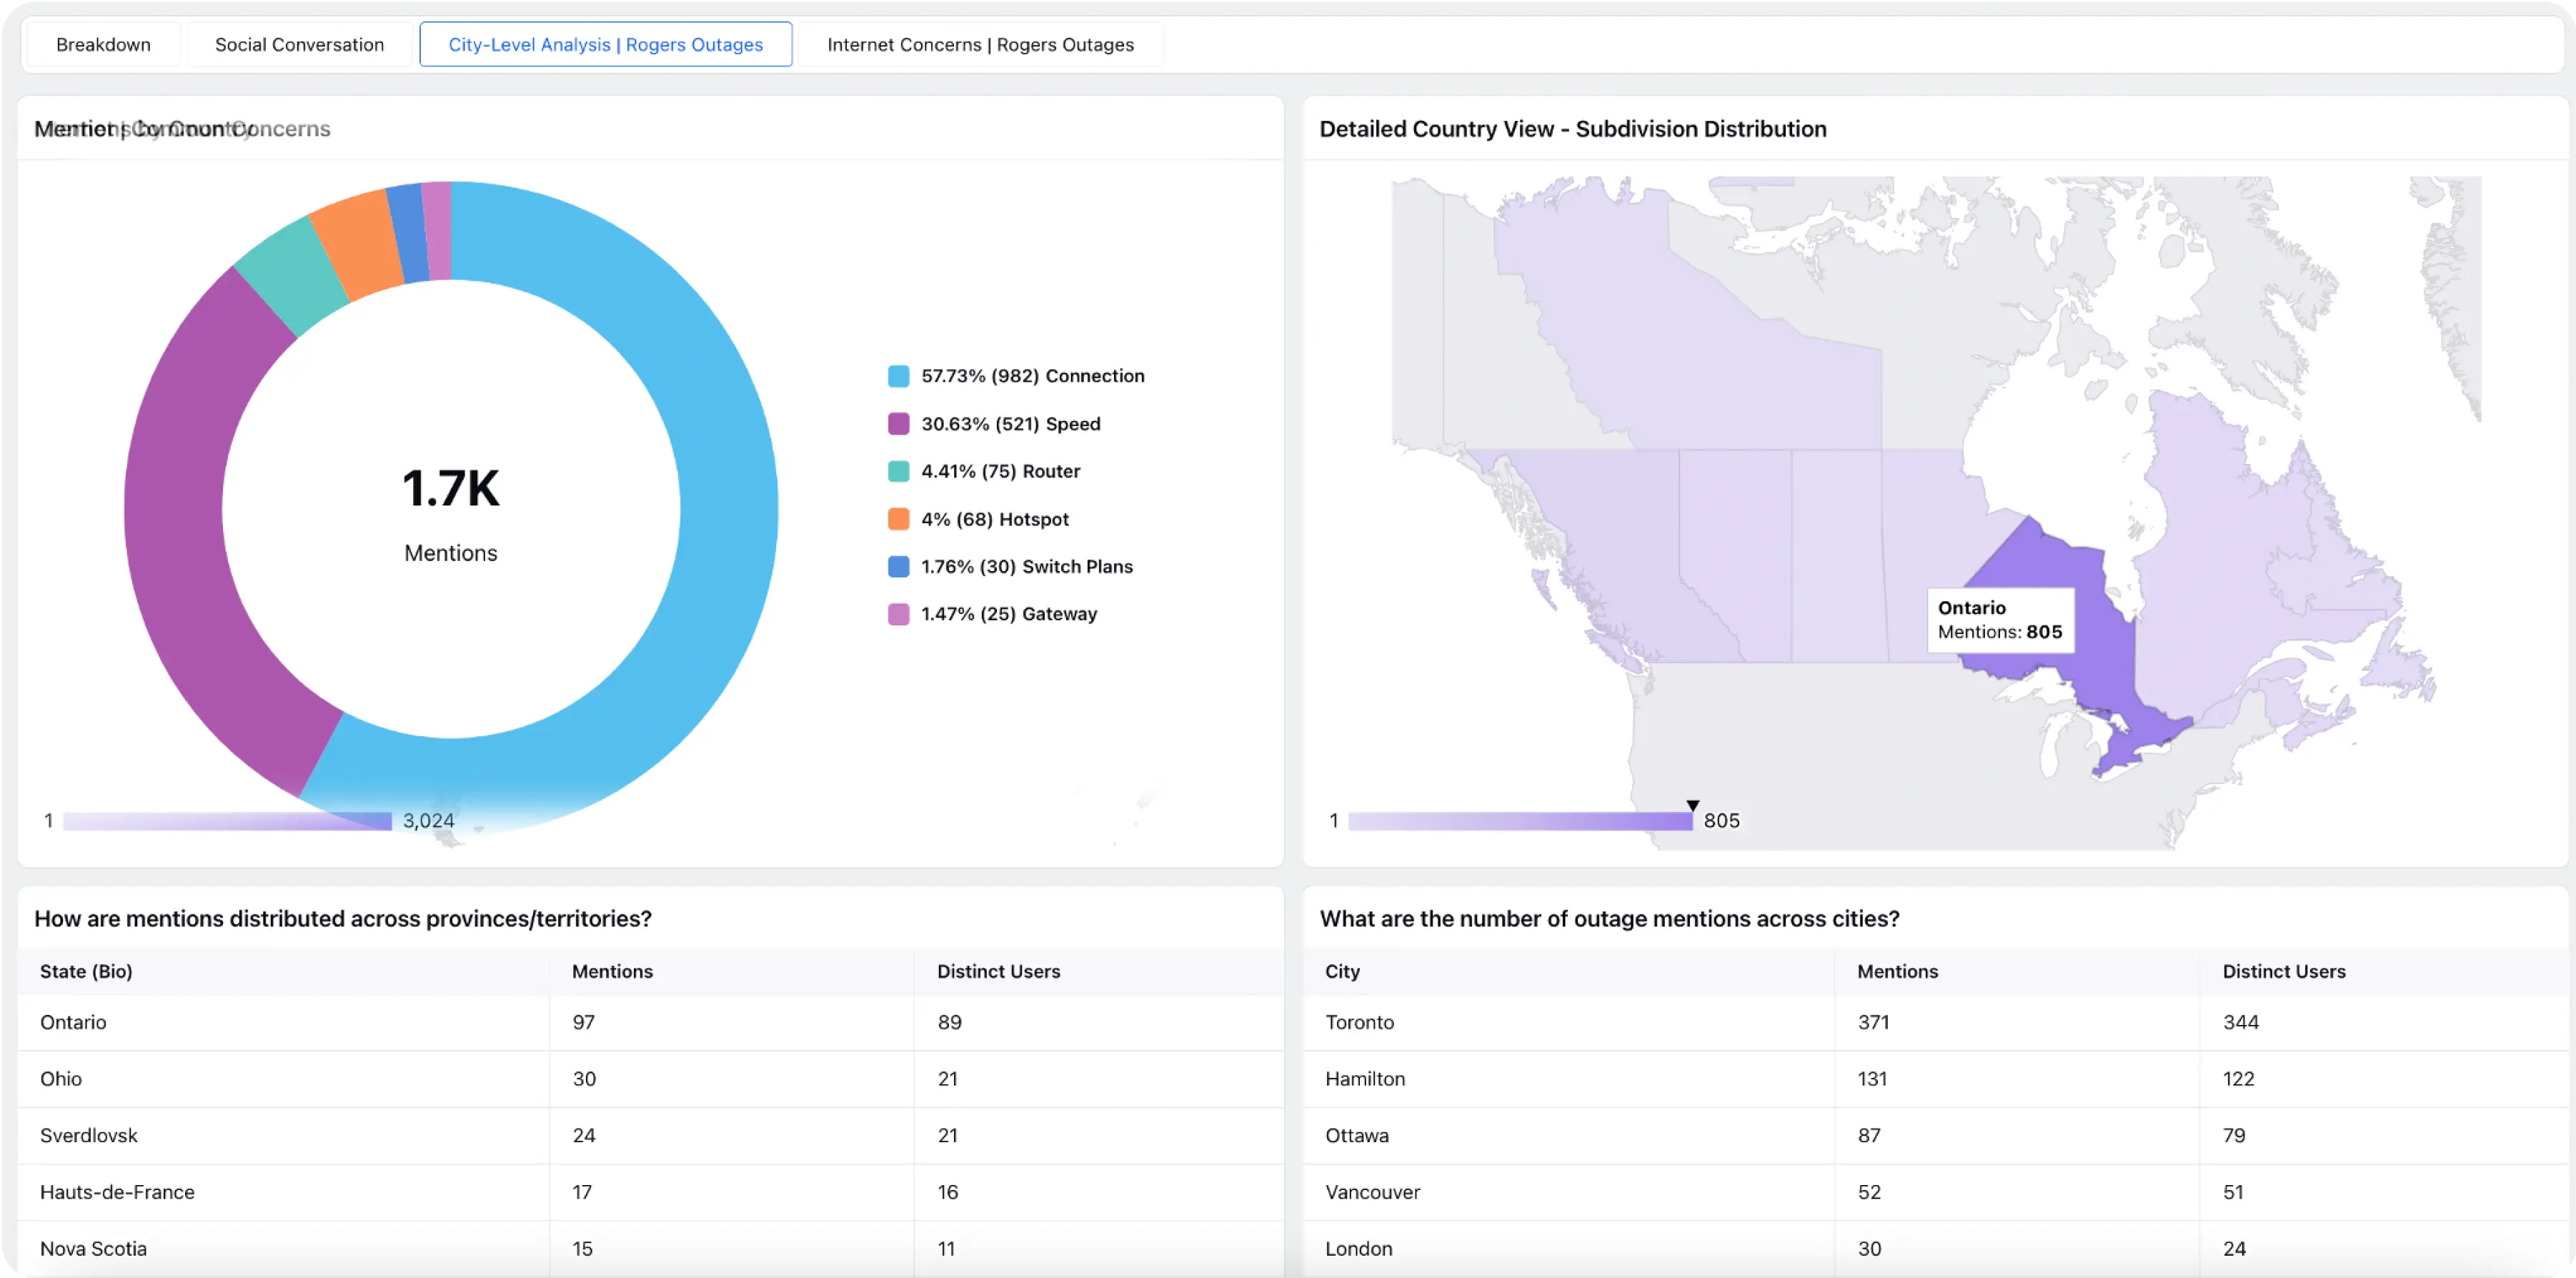Viewport: 2576px width, 1278px height.
Task: Click legend label 1.47% (25) Gateway
Action: (x=1008, y=614)
